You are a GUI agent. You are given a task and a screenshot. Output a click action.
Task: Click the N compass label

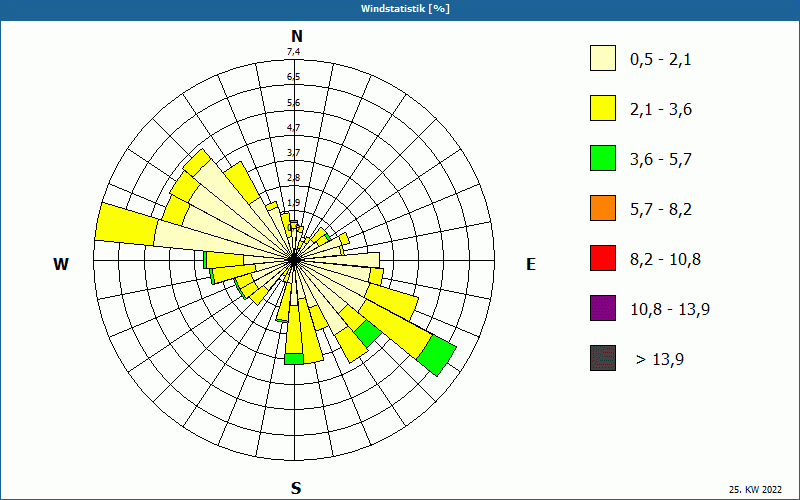[x=297, y=36]
